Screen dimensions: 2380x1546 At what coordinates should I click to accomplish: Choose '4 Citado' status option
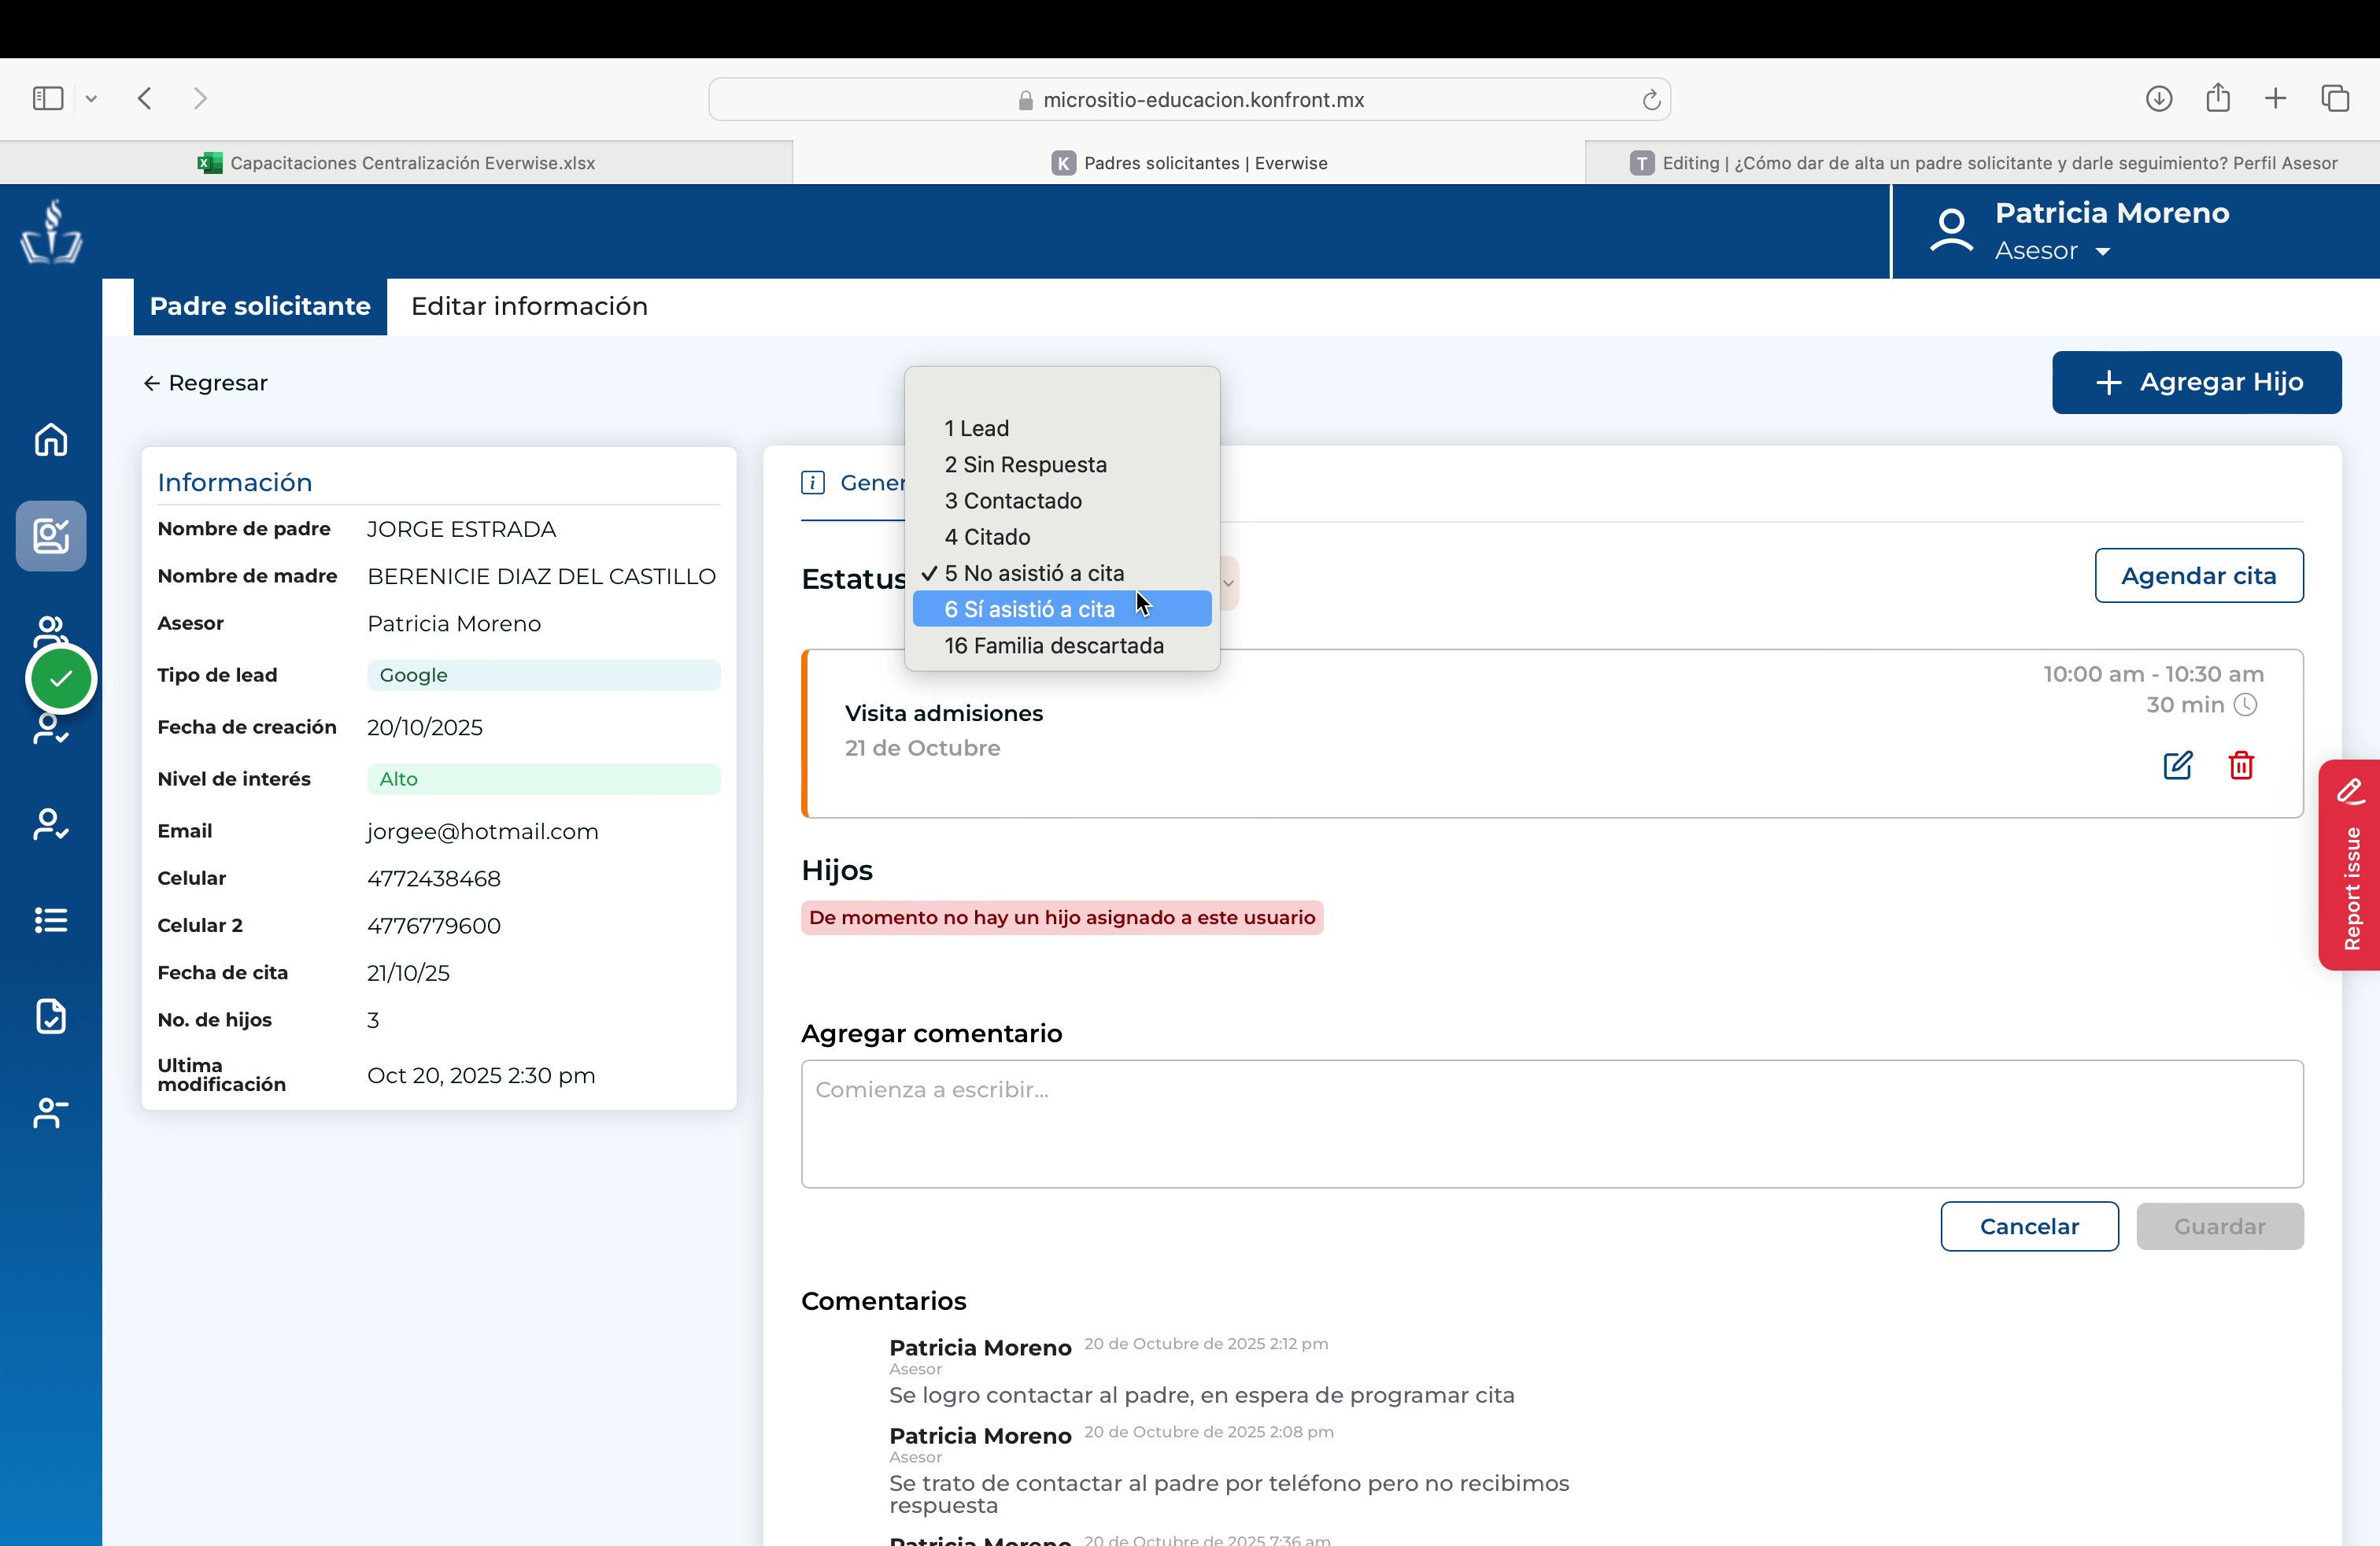pos(1062,537)
